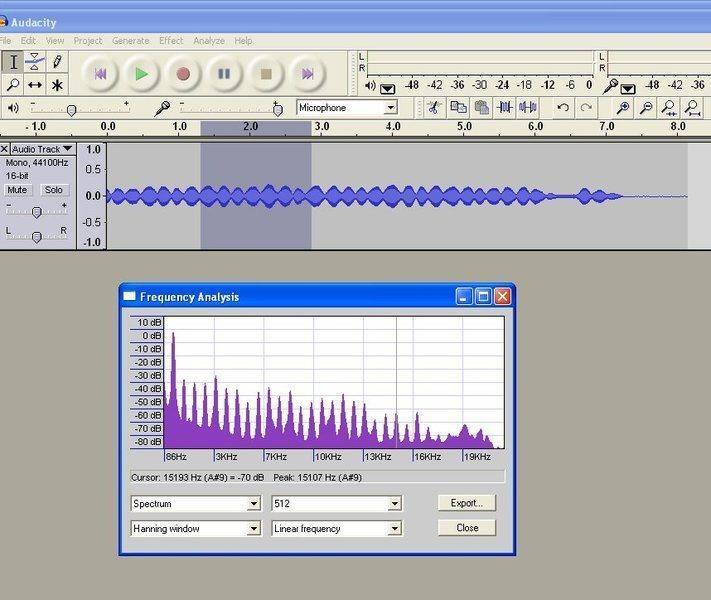
Task: Click the output speaker meter icon
Action: [370, 86]
